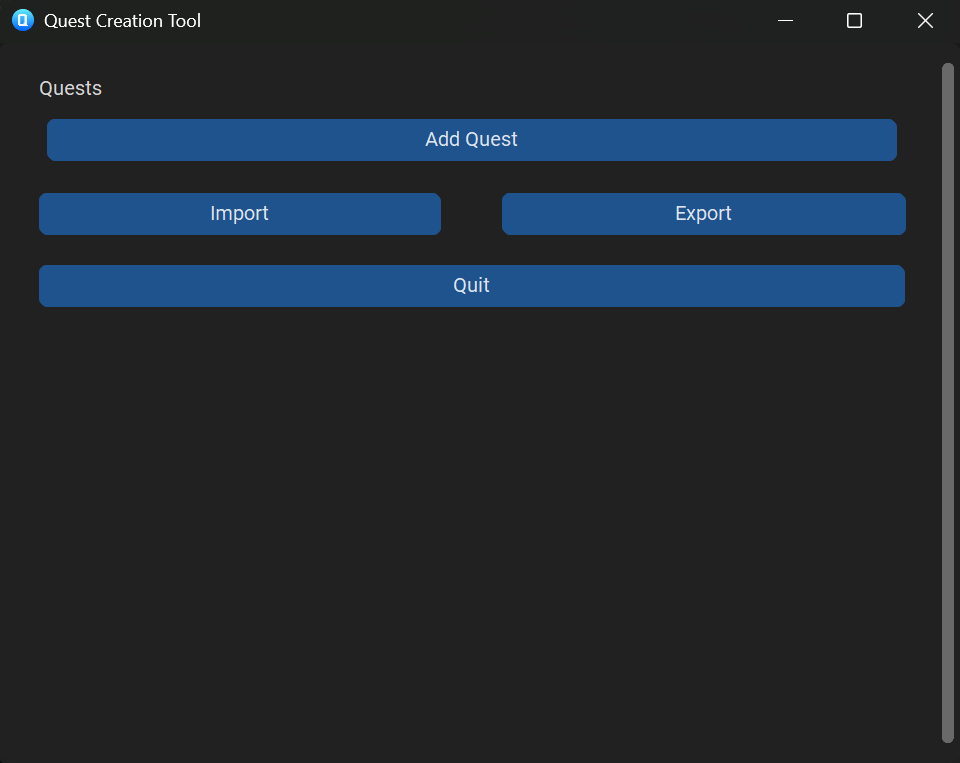The width and height of the screenshot is (960, 763).
Task: Click the Quest Creation Tool app icon
Action: pos(22,20)
